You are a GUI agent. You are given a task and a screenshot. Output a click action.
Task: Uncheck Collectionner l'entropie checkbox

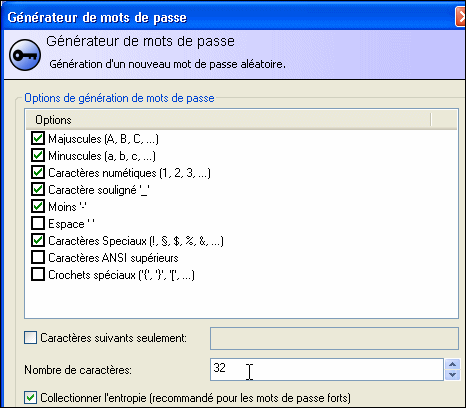30,398
